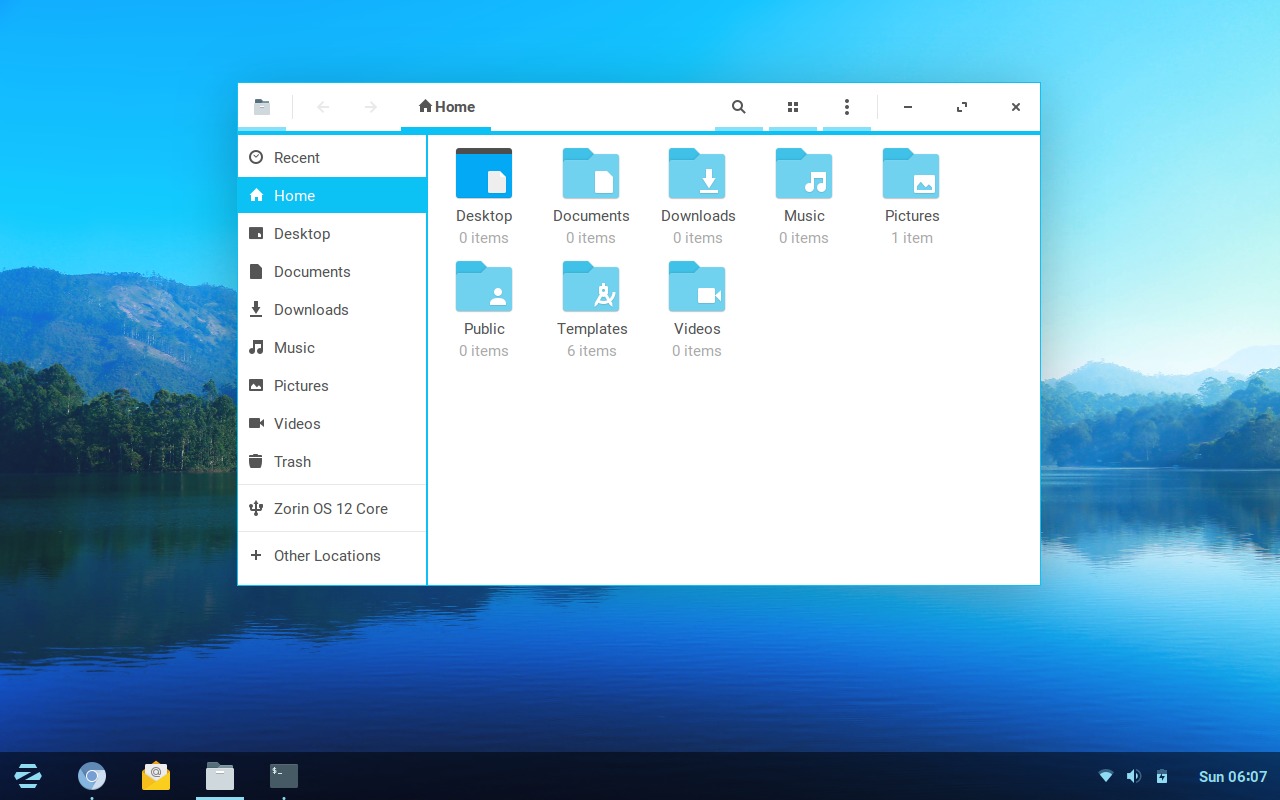1280x800 pixels.
Task: Open the Zorin menu in the taskbar
Action: pyautogui.click(x=27, y=775)
